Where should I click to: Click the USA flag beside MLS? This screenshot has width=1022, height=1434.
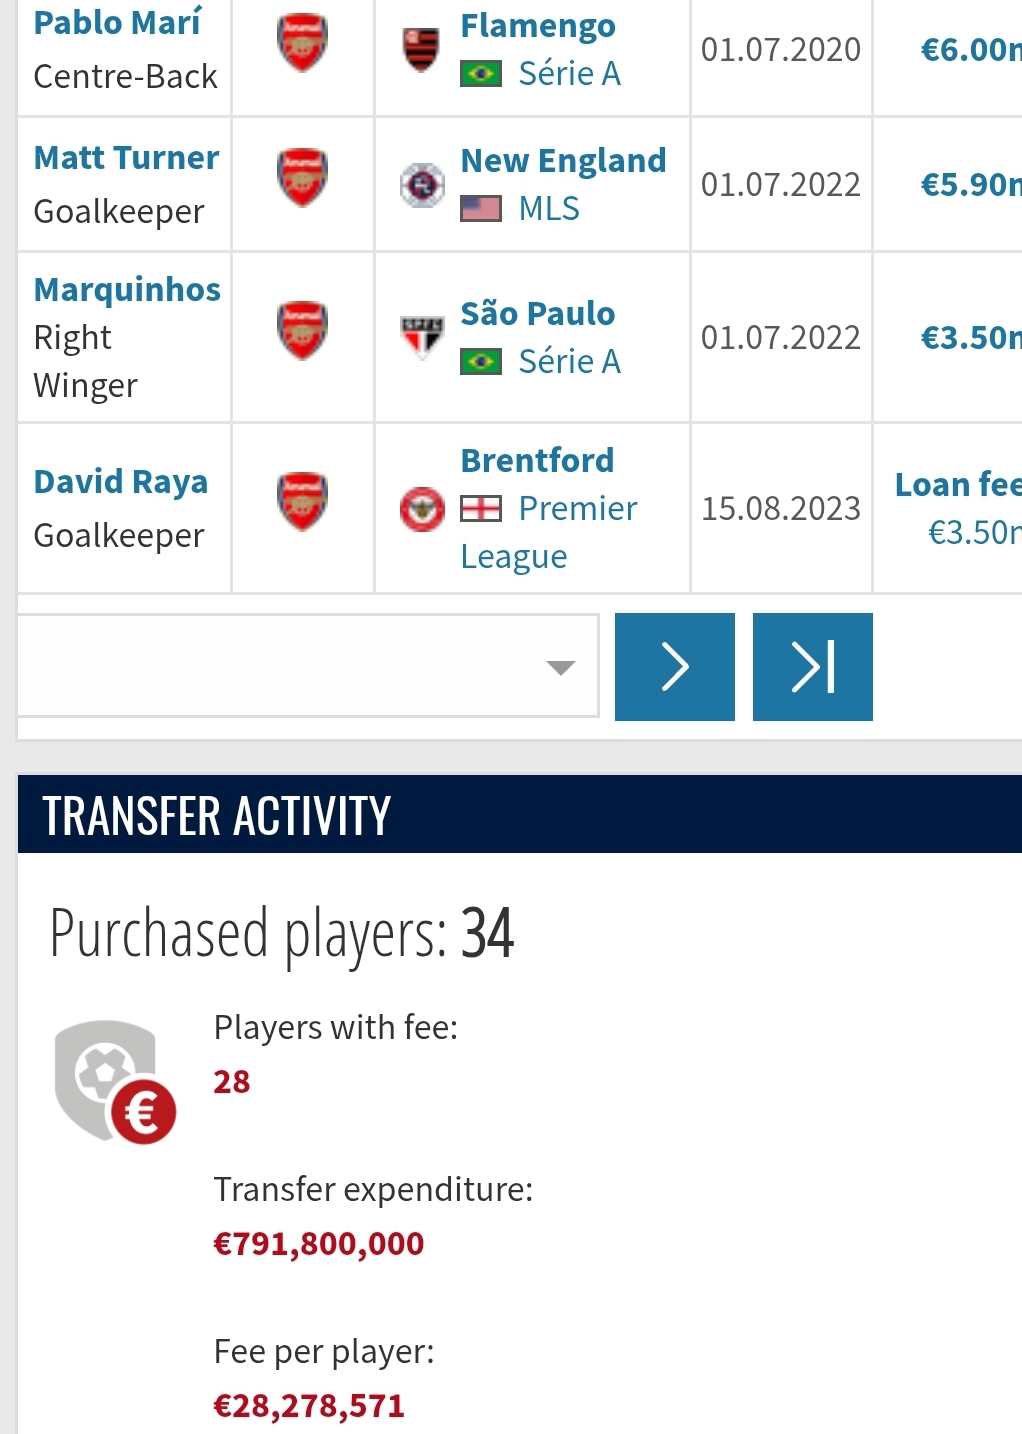pyautogui.click(x=481, y=209)
